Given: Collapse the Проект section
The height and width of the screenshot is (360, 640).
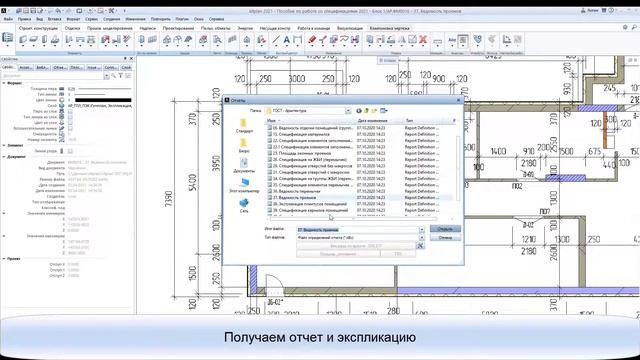Looking at the screenshot, I should pos(4,259).
